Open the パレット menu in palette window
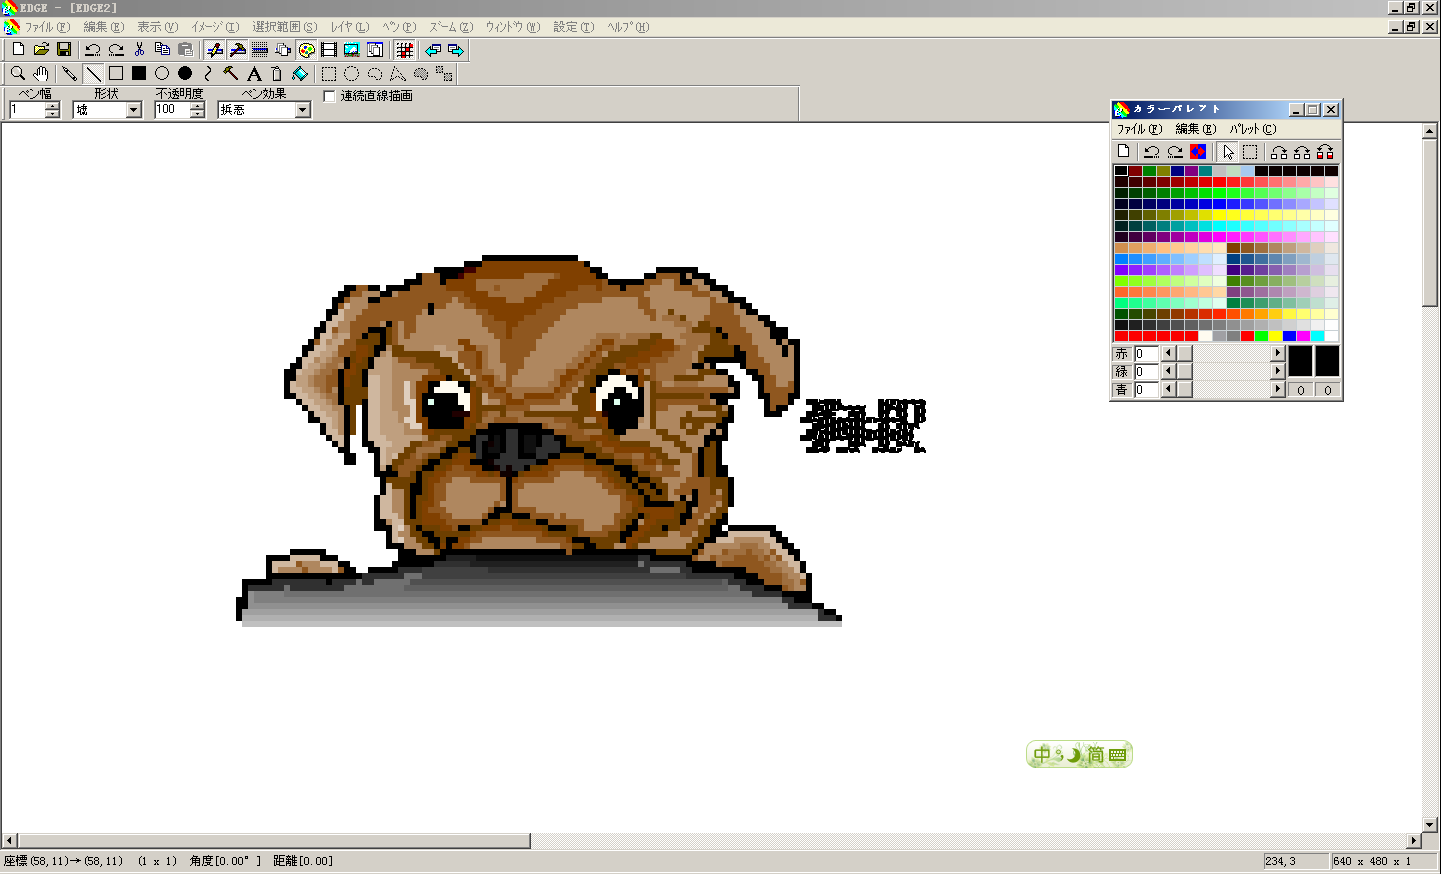Viewport: 1441px width, 874px height. [x=1253, y=129]
